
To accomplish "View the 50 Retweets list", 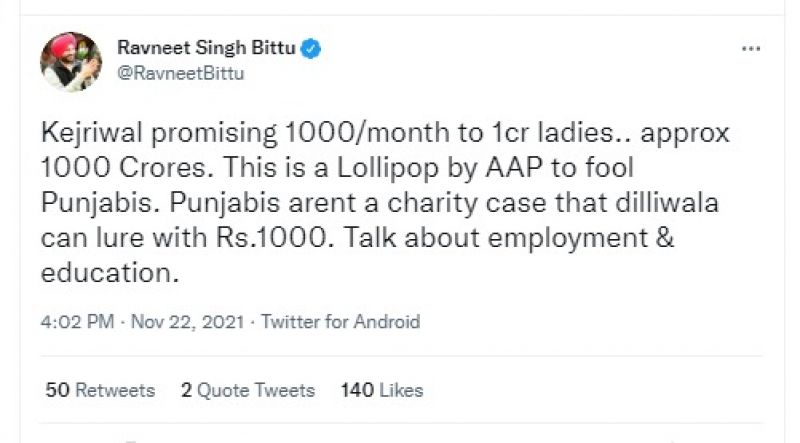I will (101, 390).
